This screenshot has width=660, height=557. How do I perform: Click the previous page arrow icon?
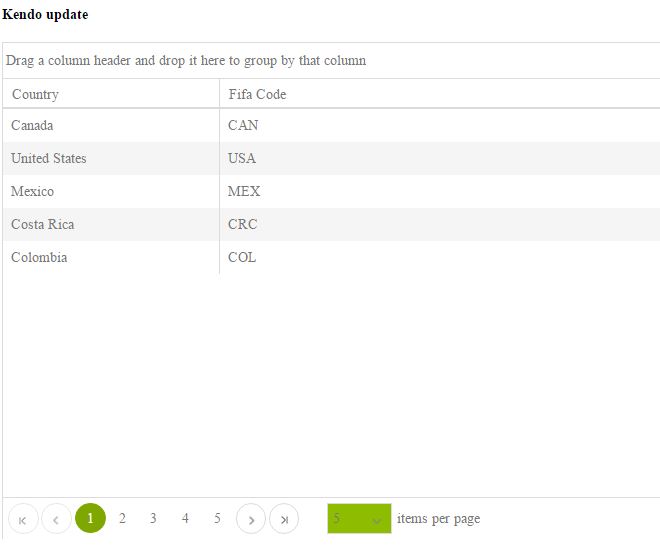pos(56,519)
